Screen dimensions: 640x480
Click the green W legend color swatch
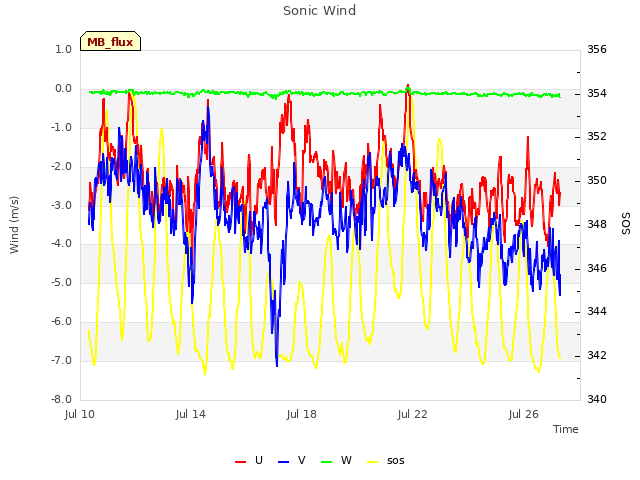(327, 462)
